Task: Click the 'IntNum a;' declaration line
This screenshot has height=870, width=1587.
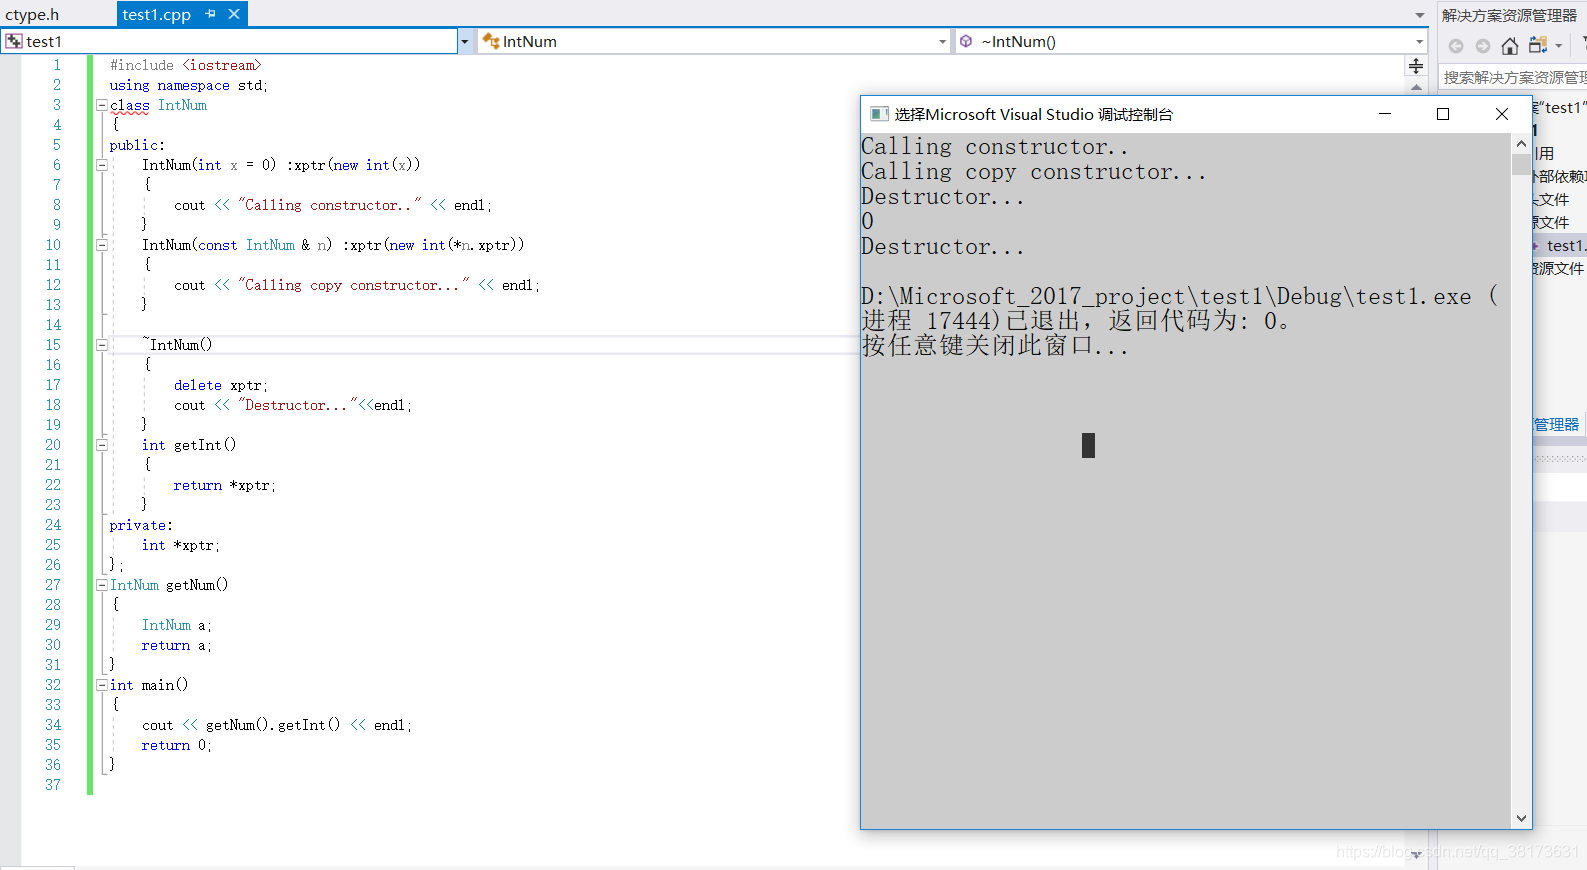Action: coord(177,625)
